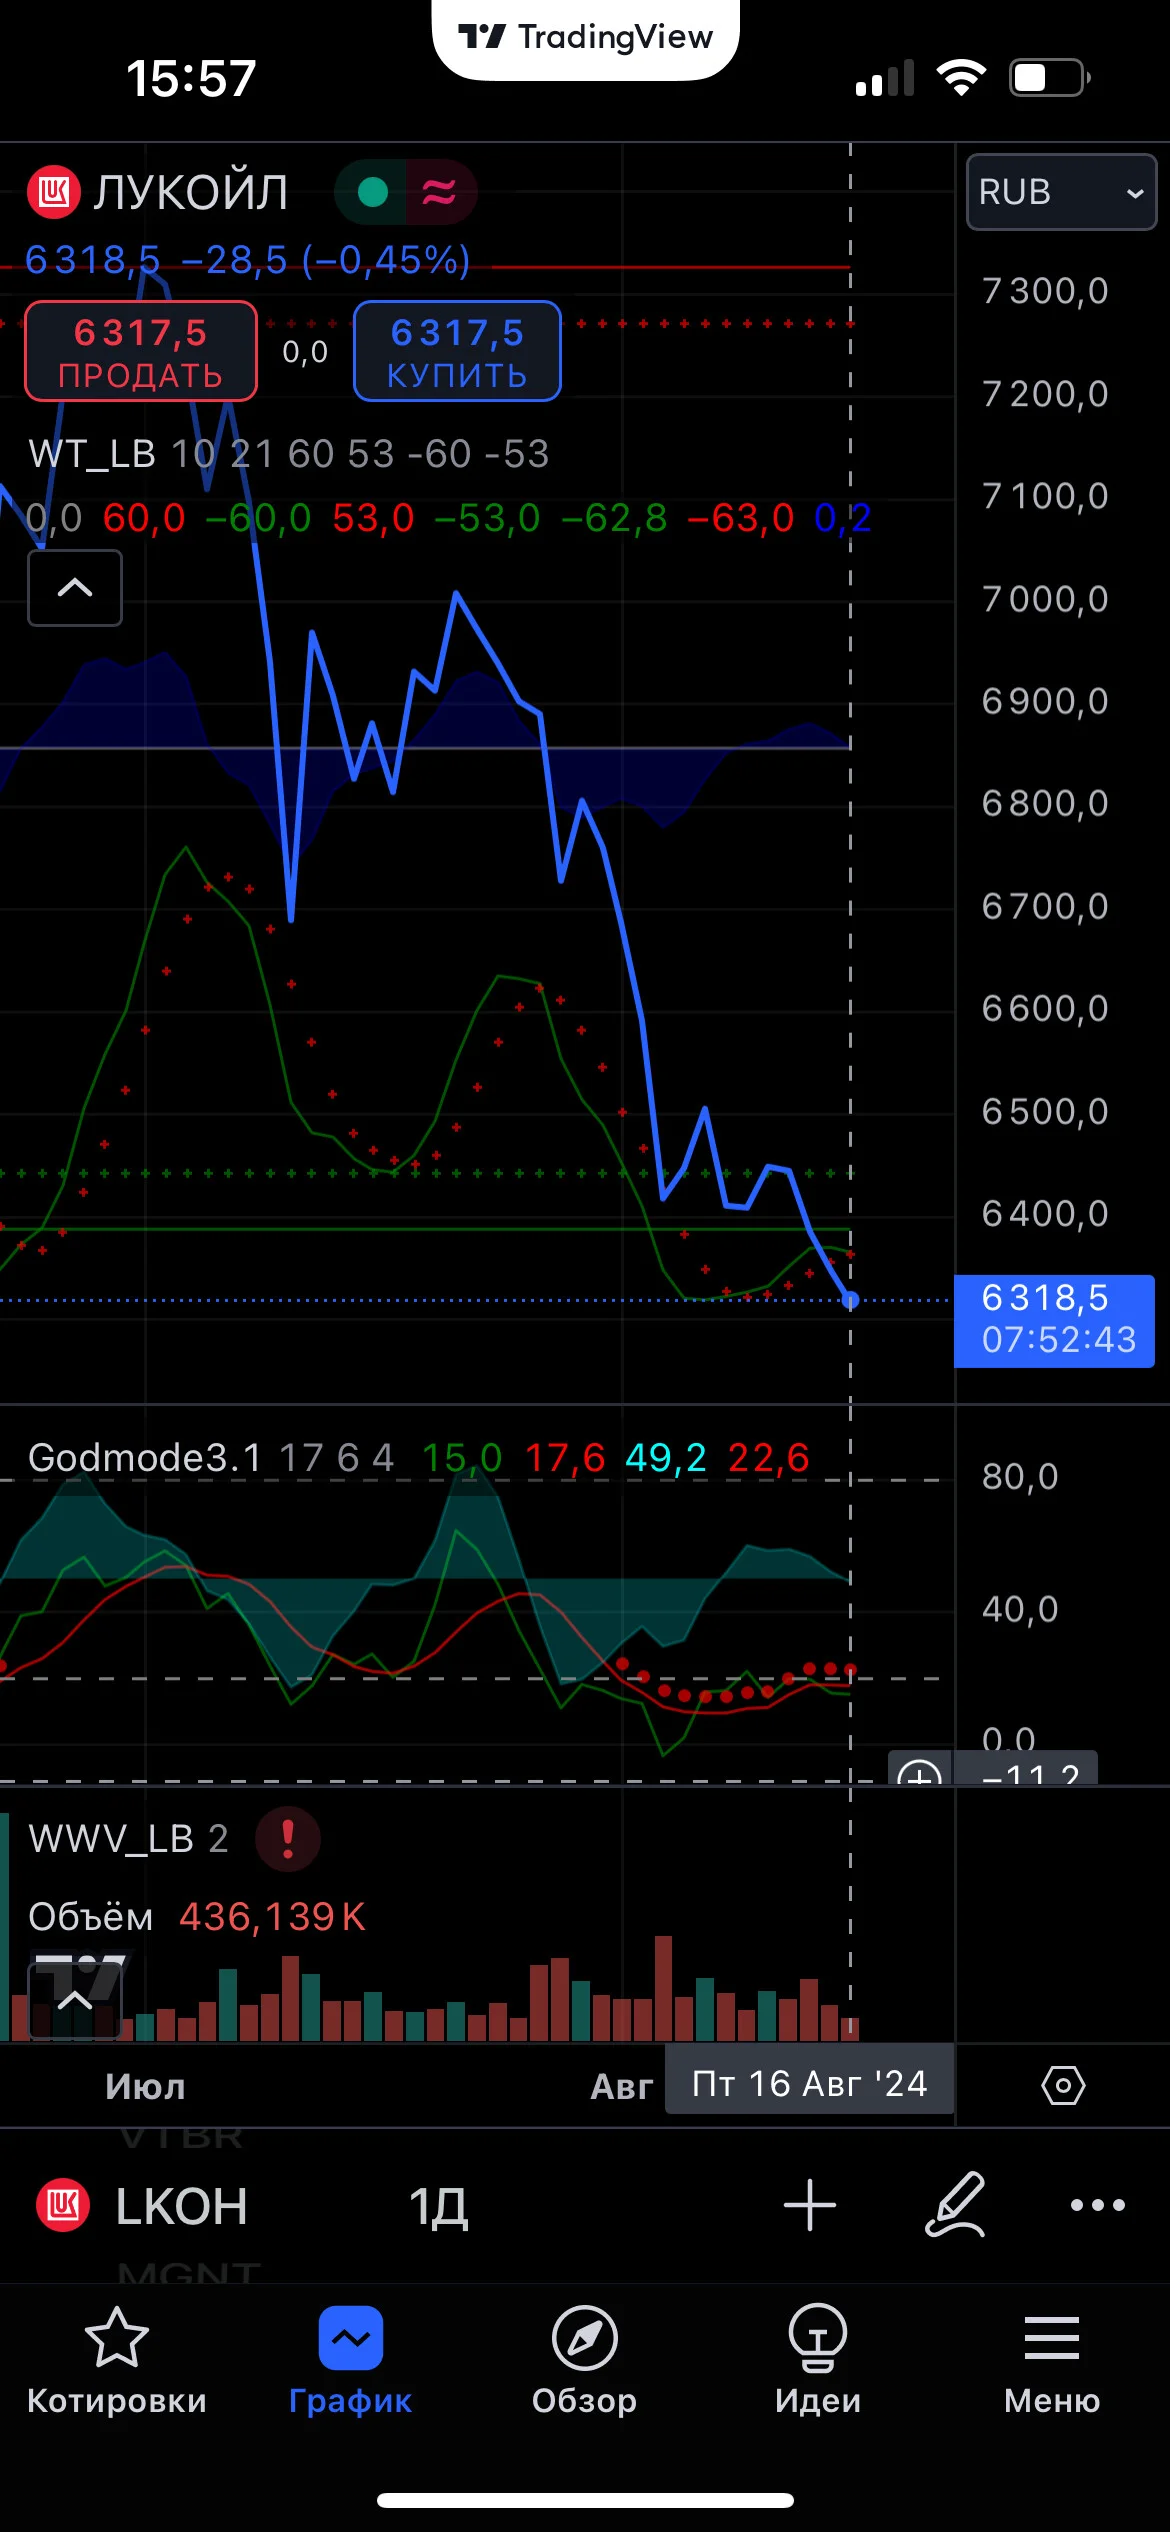The width and height of the screenshot is (1170, 2532).
Task: Tap the battery status icon
Action: (x=1050, y=77)
